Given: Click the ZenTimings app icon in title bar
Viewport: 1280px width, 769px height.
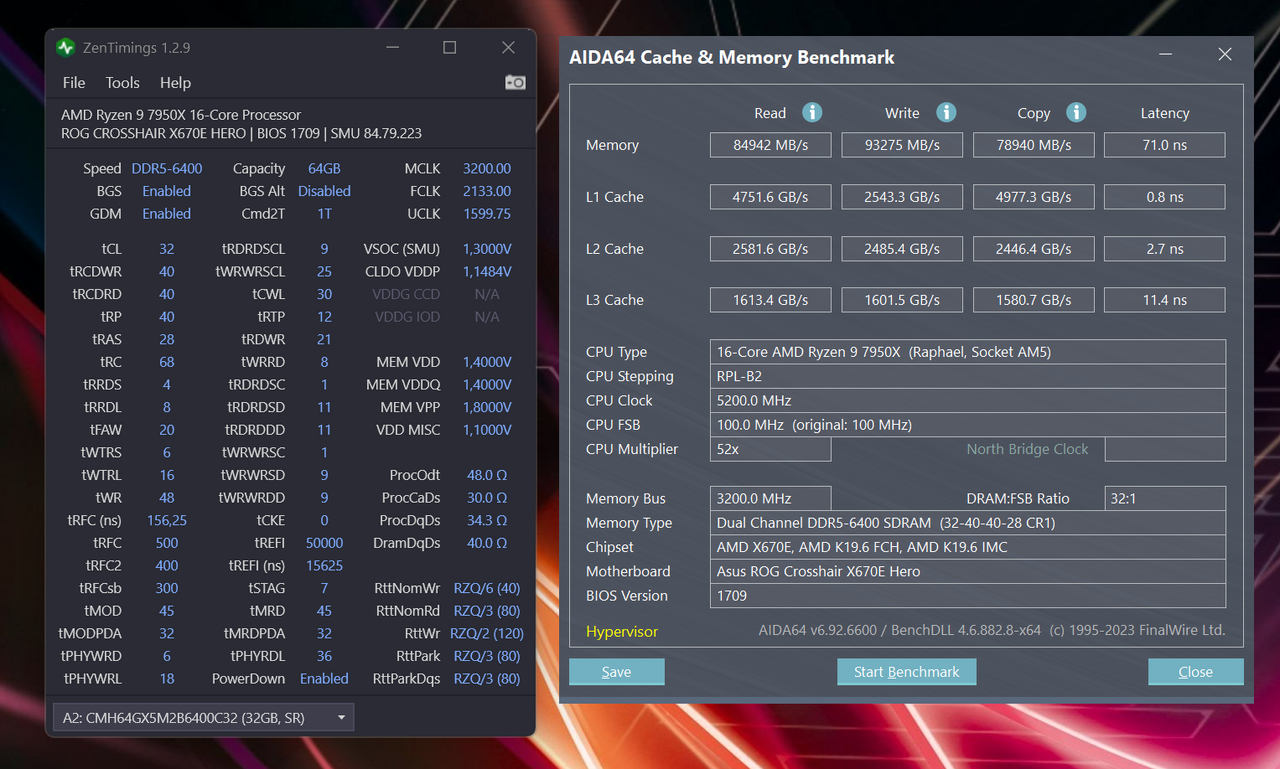Looking at the screenshot, I should pyautogui.click(x=66, y=48).
